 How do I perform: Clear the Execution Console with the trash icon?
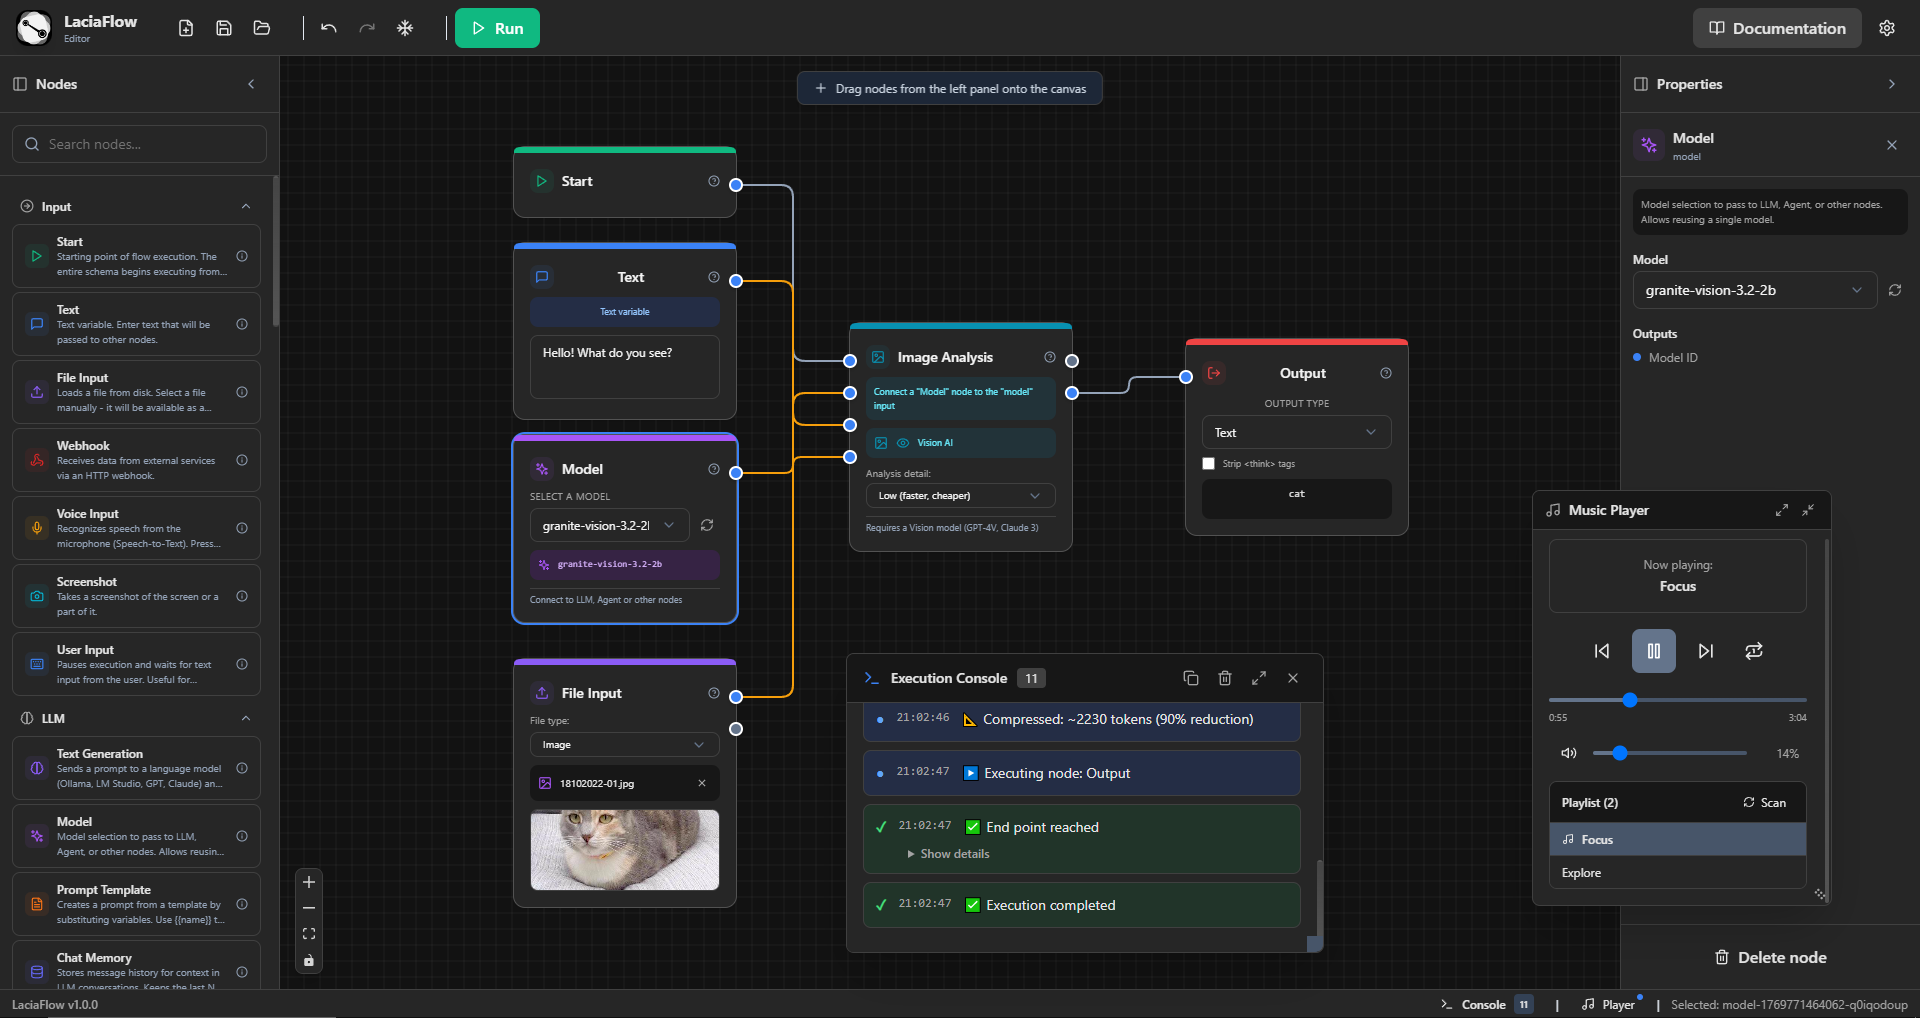pos(1225,678)
